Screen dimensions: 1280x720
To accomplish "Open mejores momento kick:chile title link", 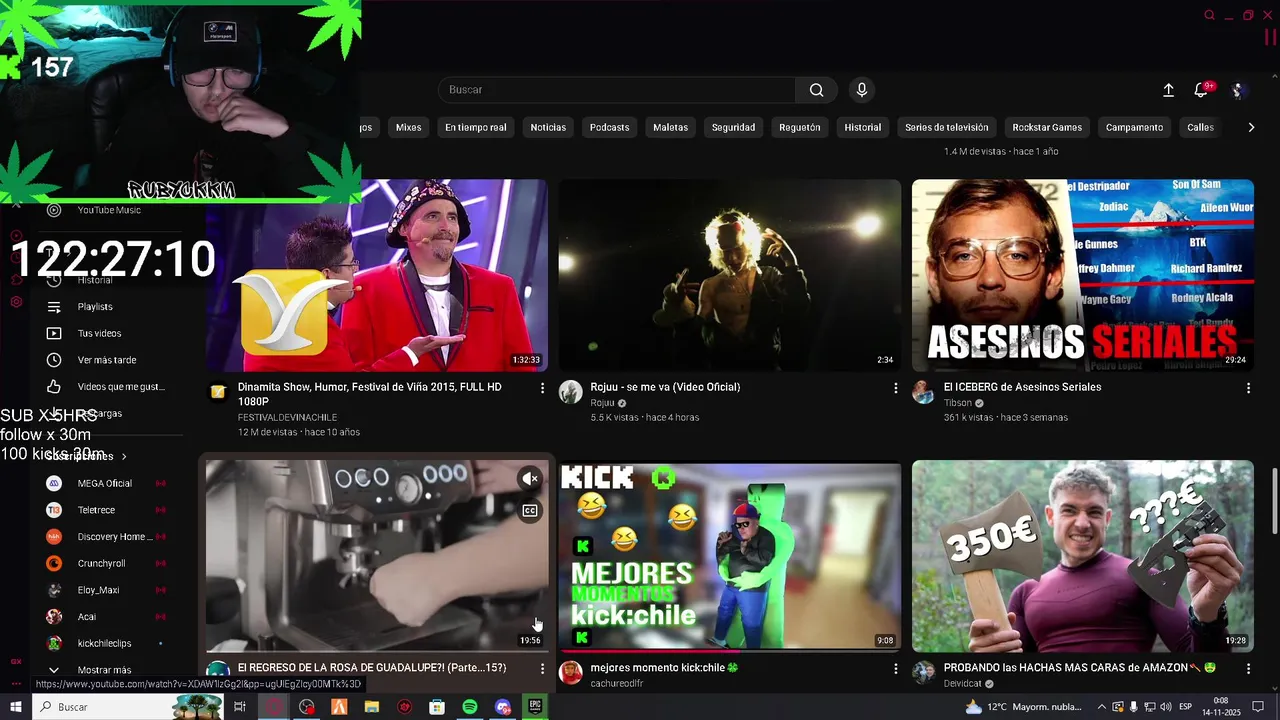I will (664, 668).
